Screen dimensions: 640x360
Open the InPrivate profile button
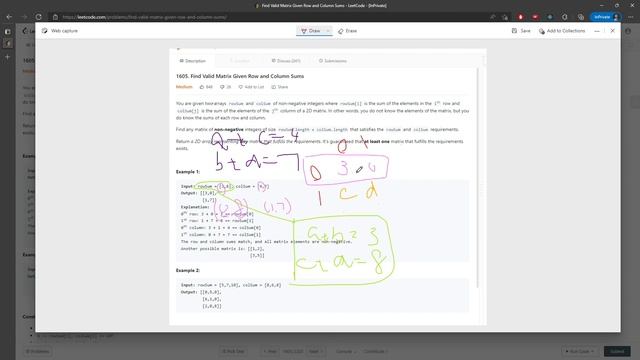point(606,17)
